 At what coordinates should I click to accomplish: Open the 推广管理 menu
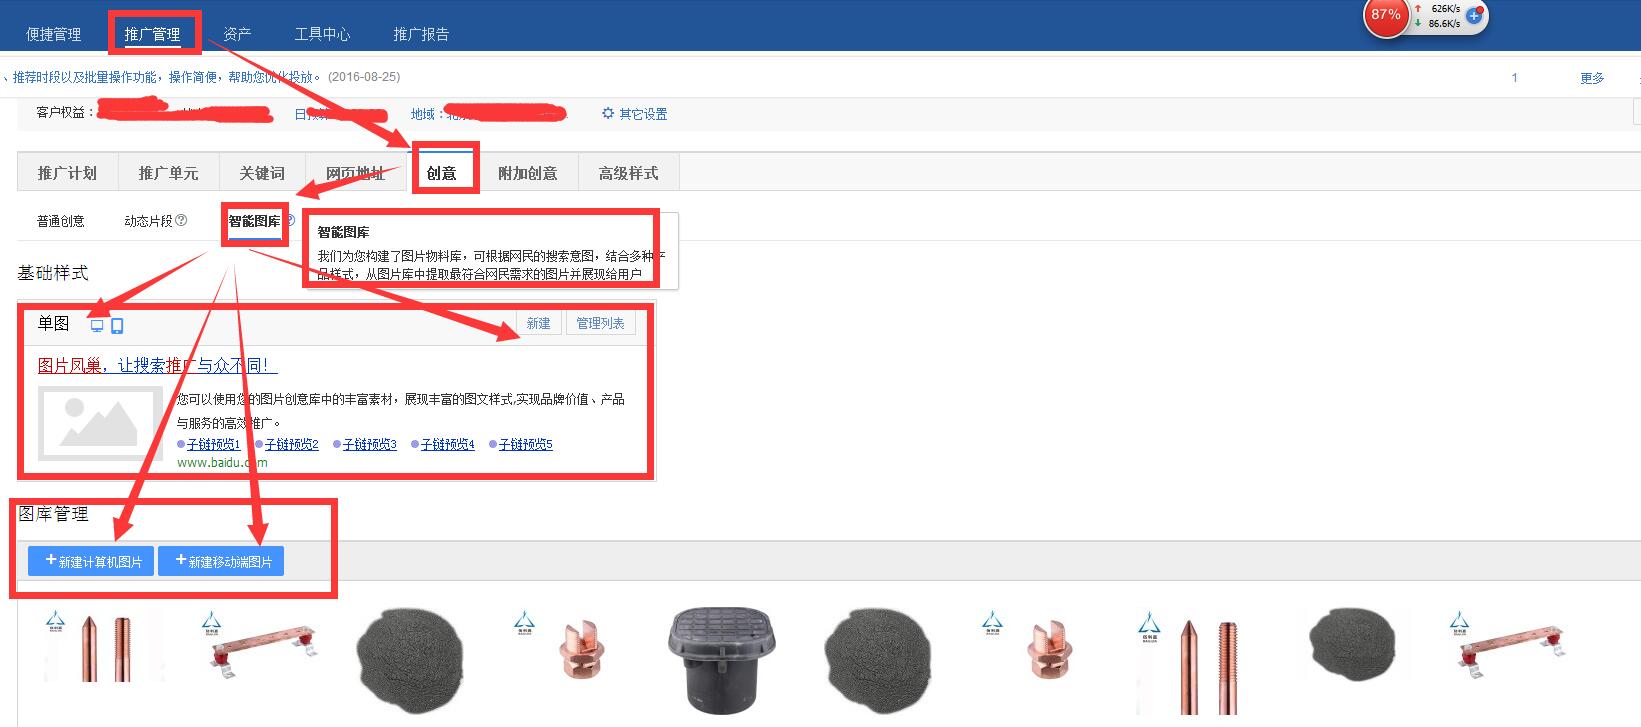[152, 34]
